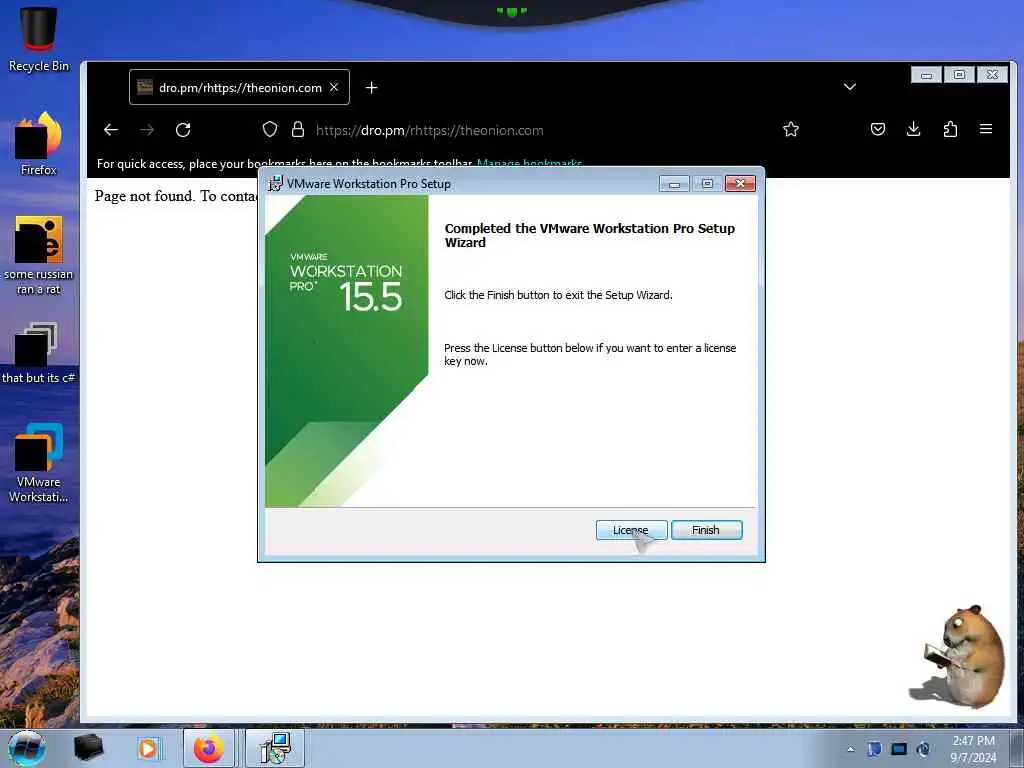Expand the Firefox list all tabs chevron

click(x=850, y=87)
